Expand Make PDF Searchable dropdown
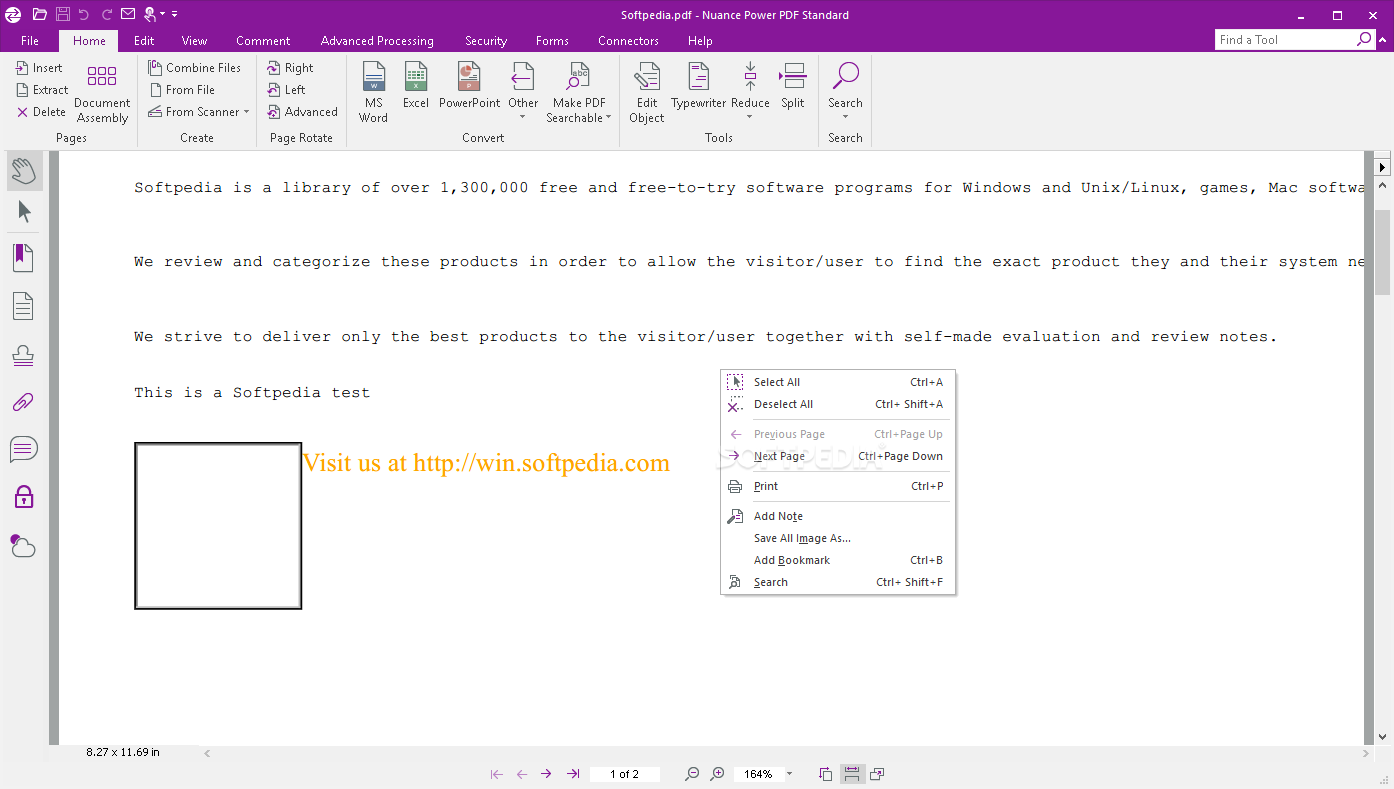Viewport: 1394px width, 789px height. [x=608, y=118]
